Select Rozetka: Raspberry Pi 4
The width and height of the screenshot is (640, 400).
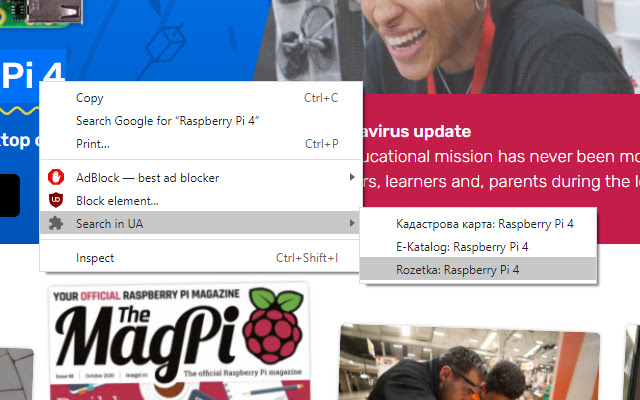[x=478, y=269]
